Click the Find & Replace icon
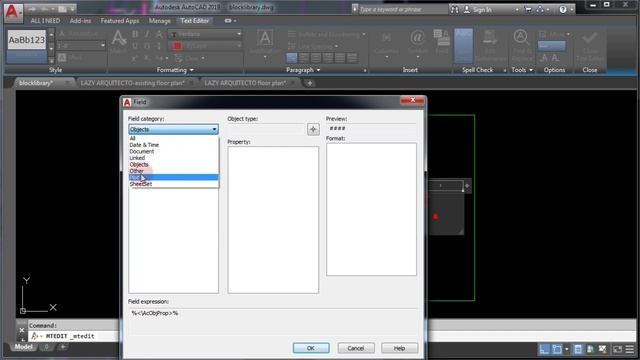This screenshot has height=360, width=640. (521, 38)
